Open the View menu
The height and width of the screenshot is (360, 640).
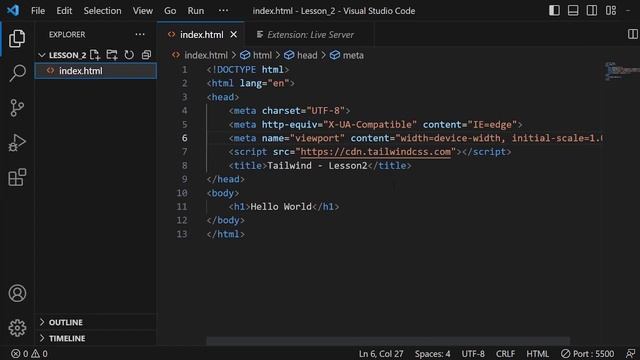pyautogui.click(x=142, y=11)
